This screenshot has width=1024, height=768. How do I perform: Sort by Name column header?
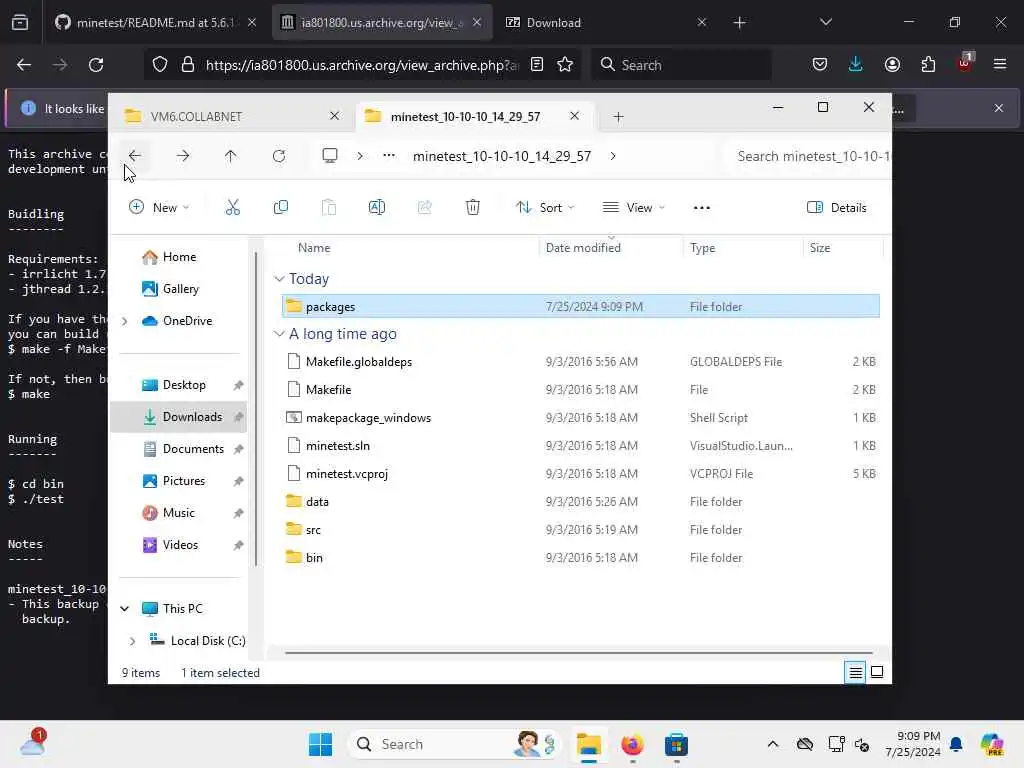point(314,248)
